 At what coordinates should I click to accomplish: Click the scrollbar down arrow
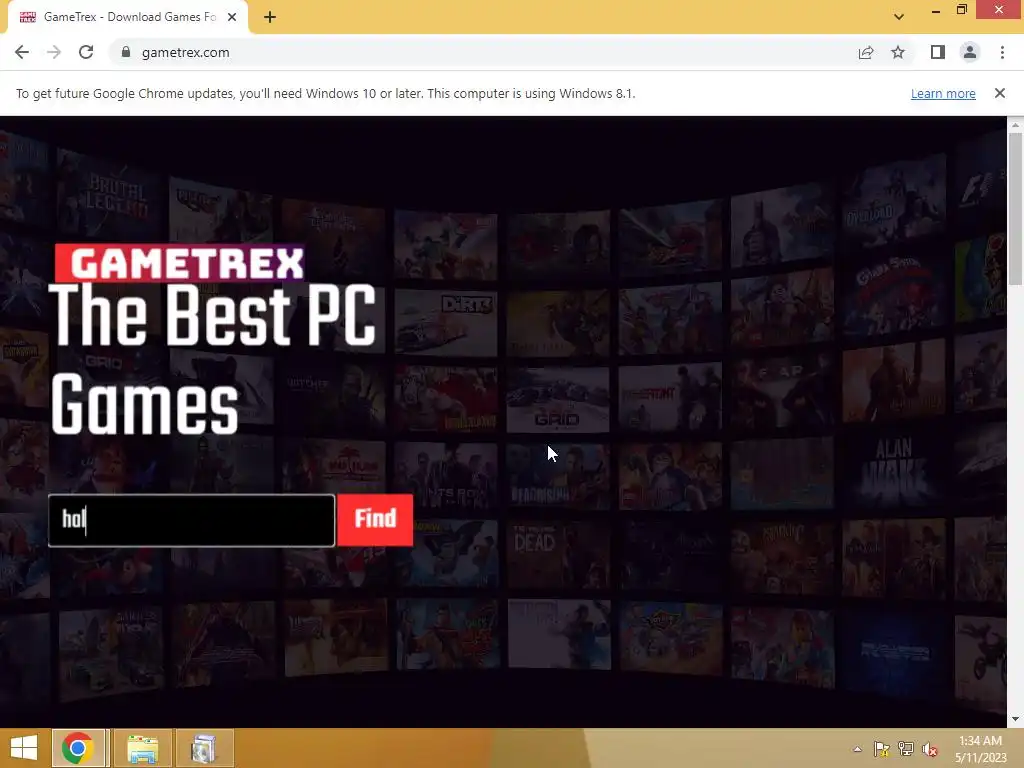point(1015,719)
